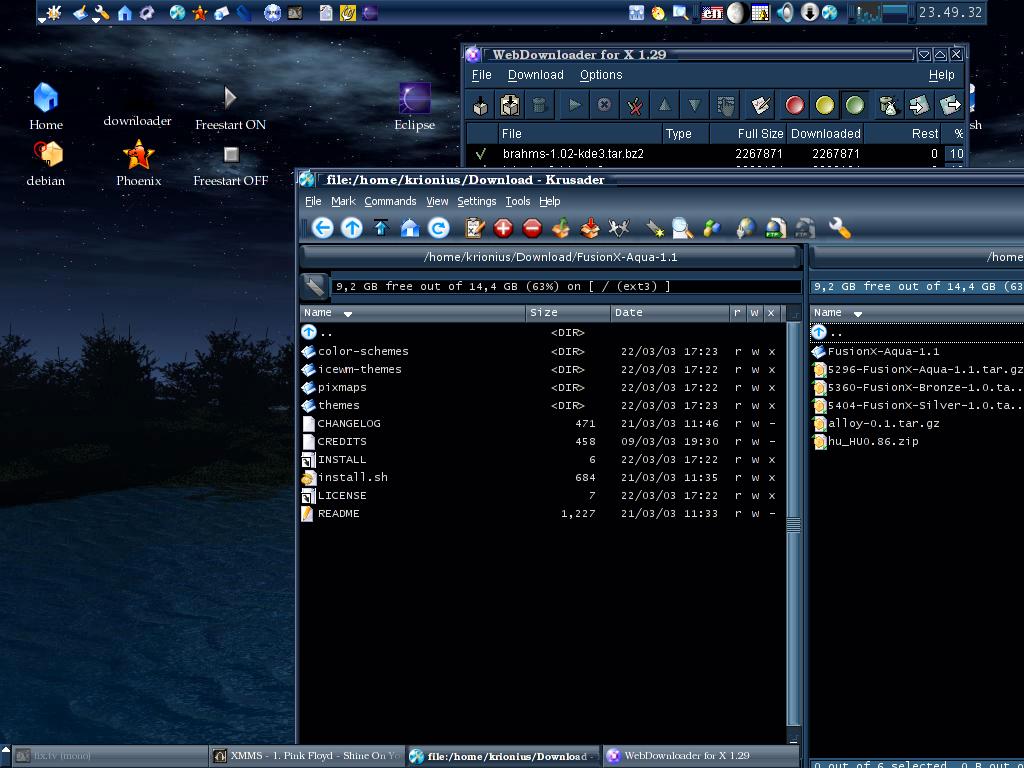This screenshot has height=768, width=1024.
Task: Click the Full Size column header in WebDownloader
Action: tap(748, 134)
